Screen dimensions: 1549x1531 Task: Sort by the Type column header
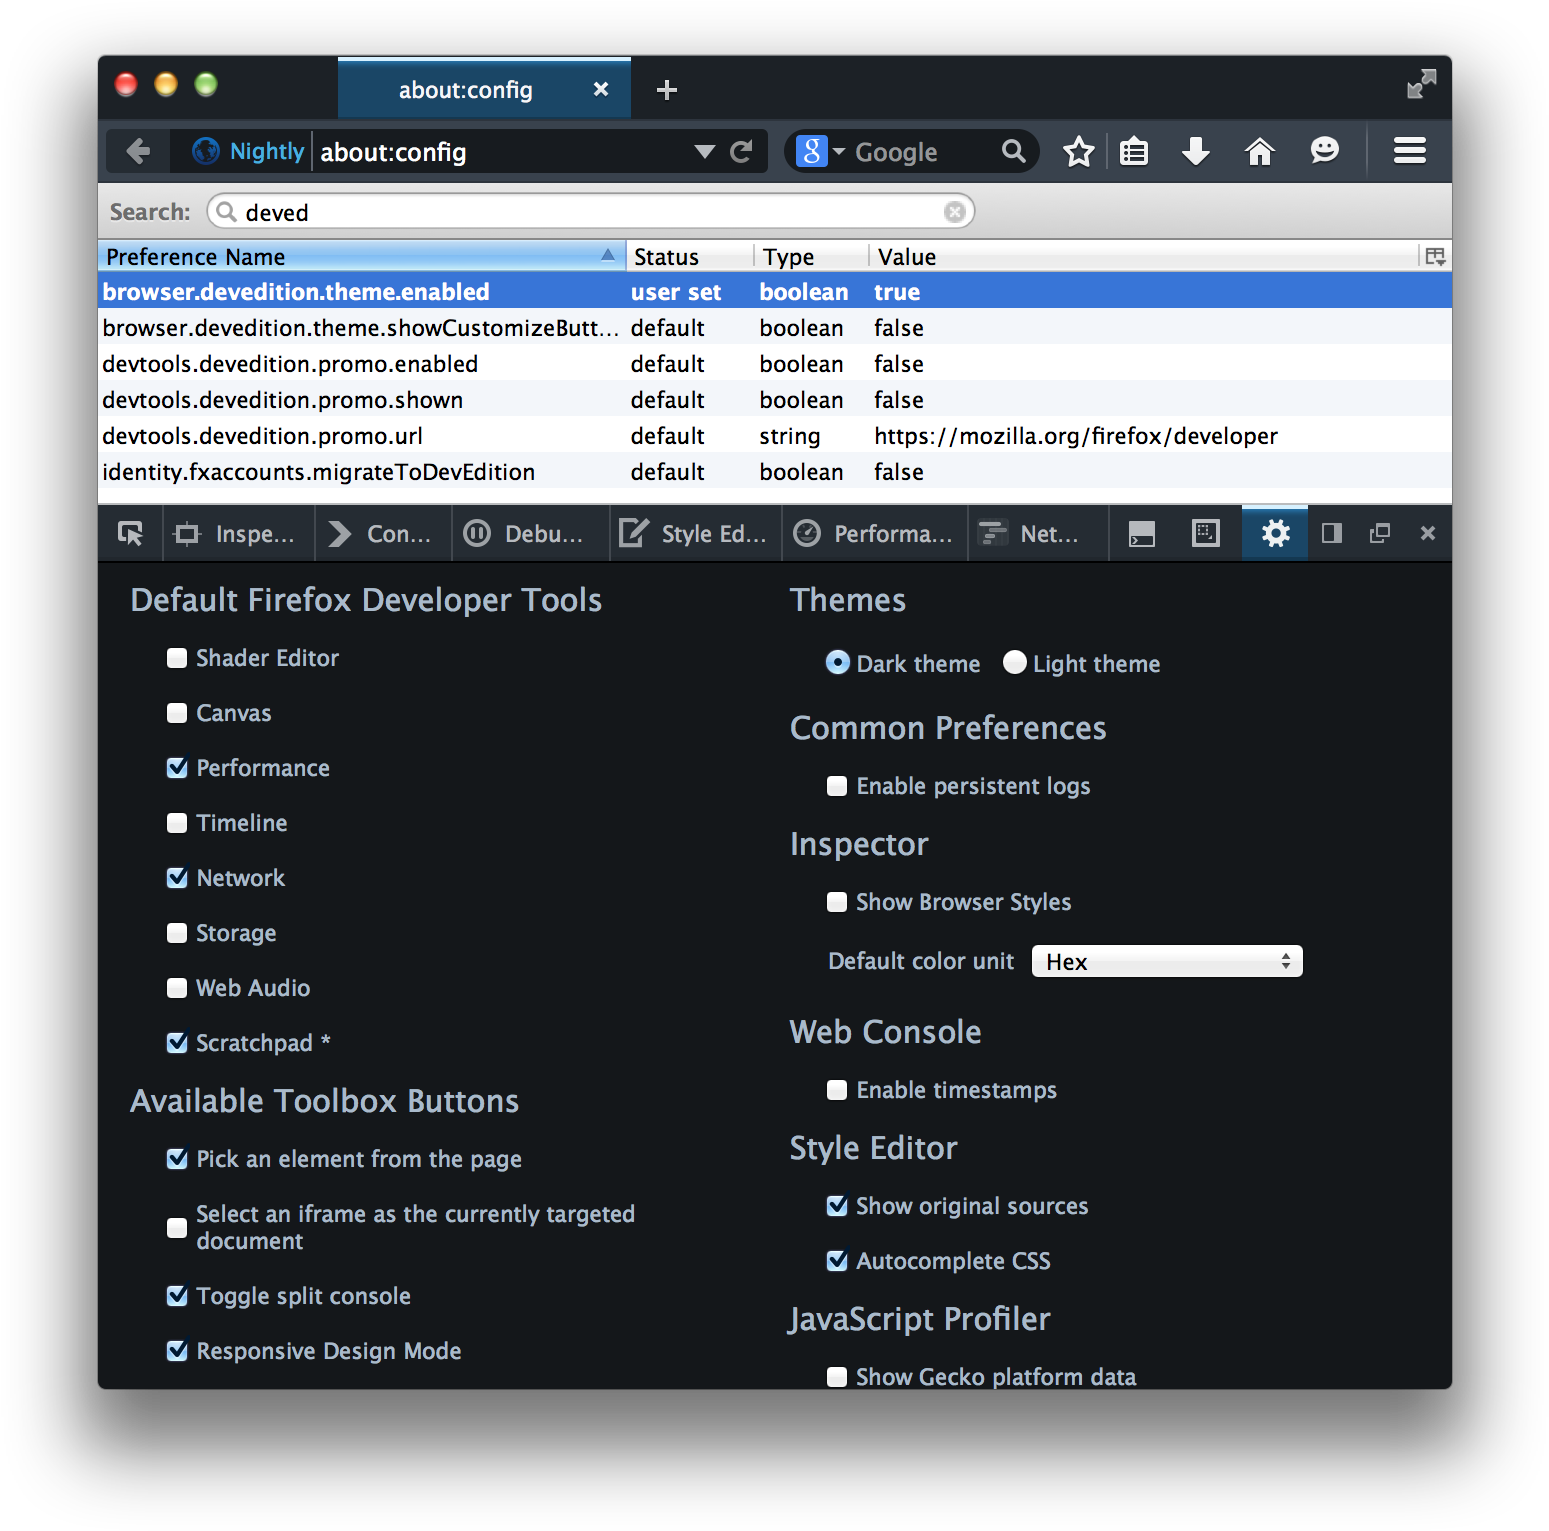(811, 256)
